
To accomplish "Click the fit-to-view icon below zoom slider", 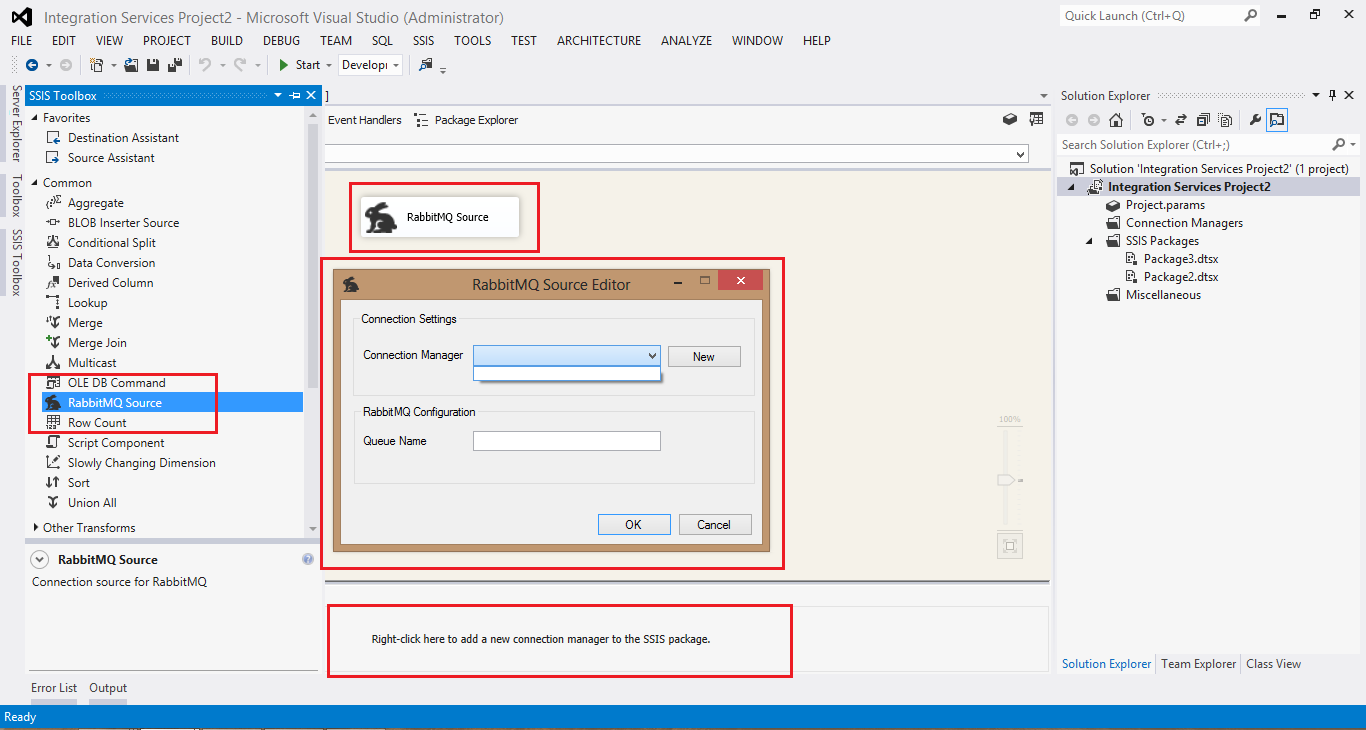I will coord(1009,546).
